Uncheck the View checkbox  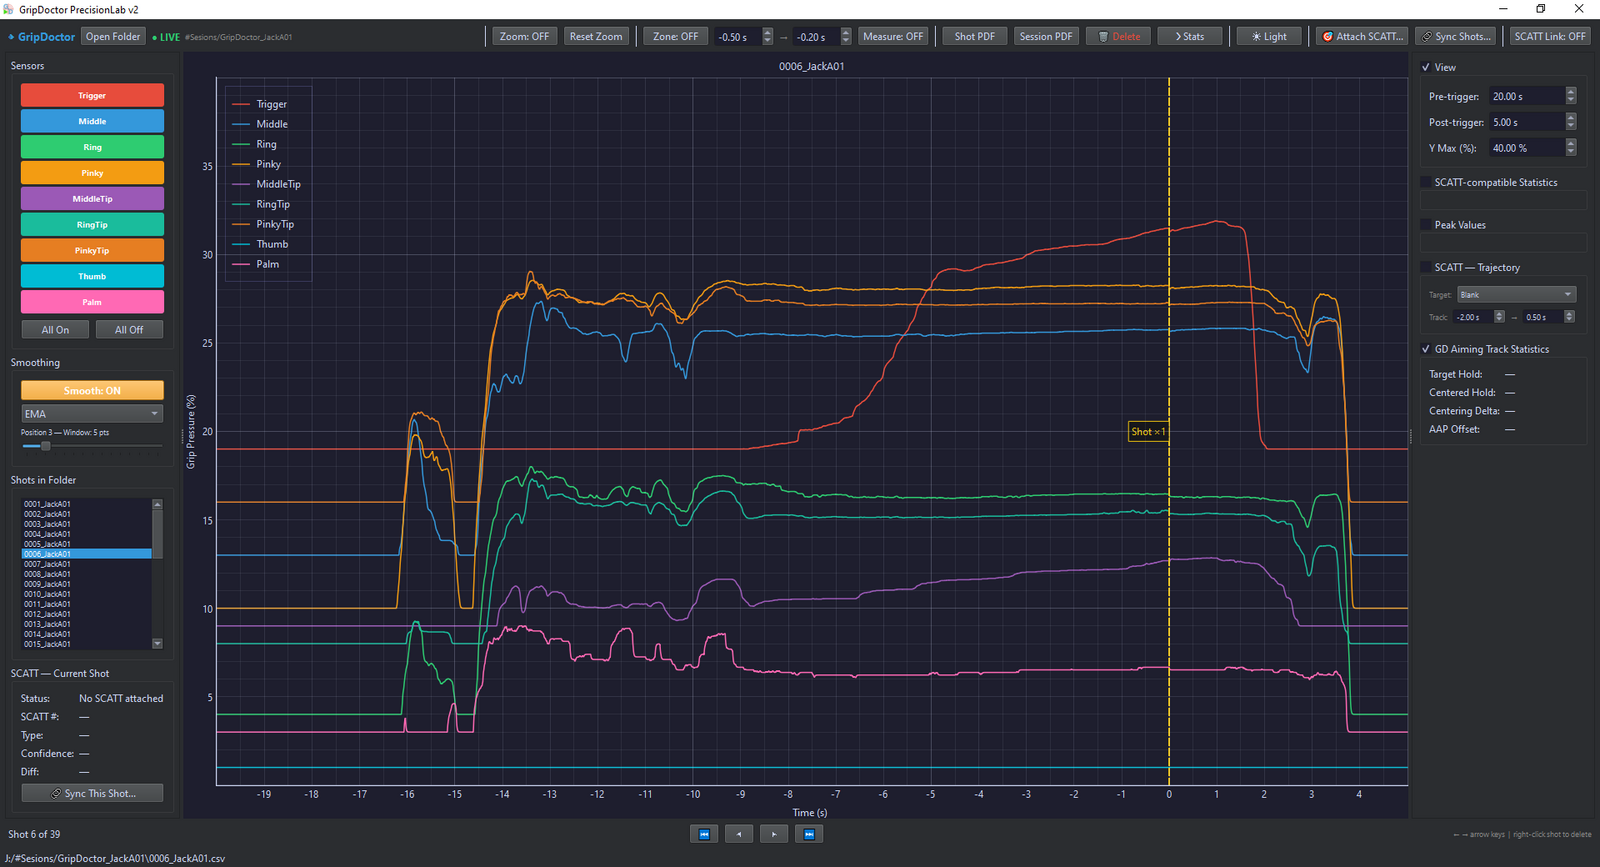coord(1426,67)
